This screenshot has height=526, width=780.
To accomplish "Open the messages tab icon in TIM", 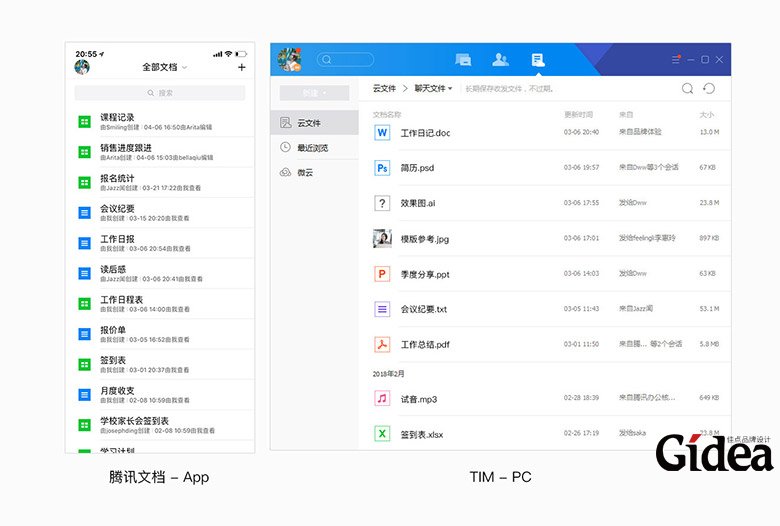I will (x=463, y=60).
